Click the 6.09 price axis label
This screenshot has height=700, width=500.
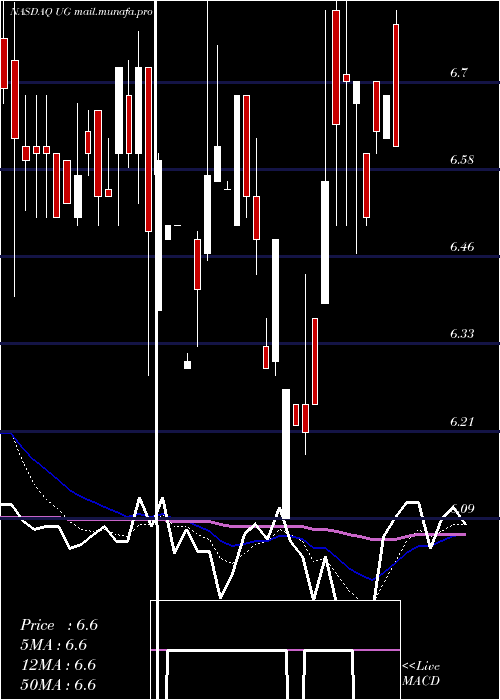pyautogui.click(x=462, y=508)
